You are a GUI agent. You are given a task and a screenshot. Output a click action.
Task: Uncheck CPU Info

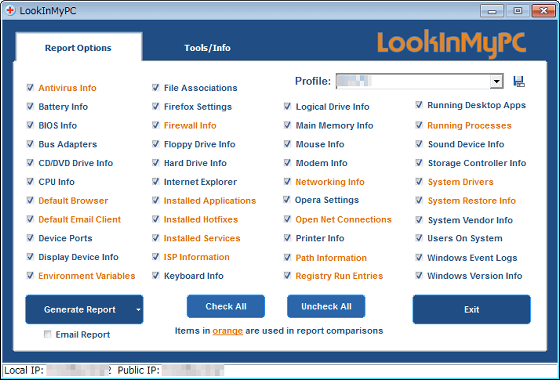coord(30,181)
